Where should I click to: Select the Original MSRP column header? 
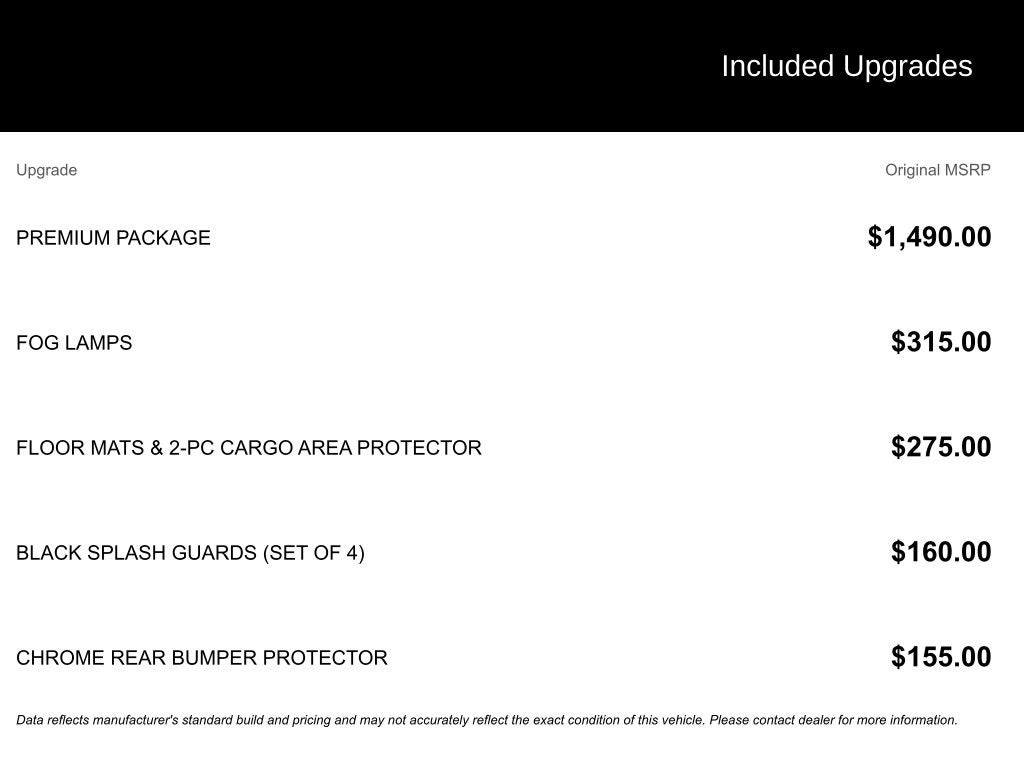tap(937, 170)
